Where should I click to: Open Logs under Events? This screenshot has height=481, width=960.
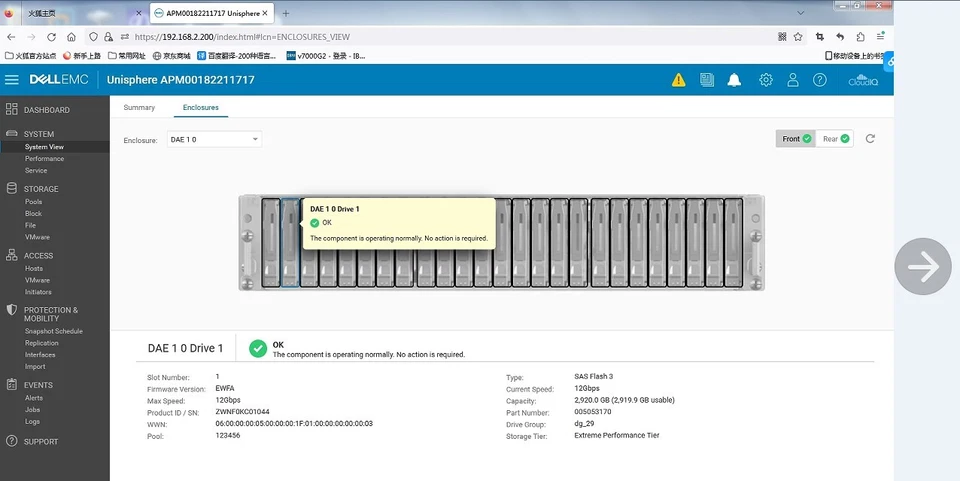(32, 421)
